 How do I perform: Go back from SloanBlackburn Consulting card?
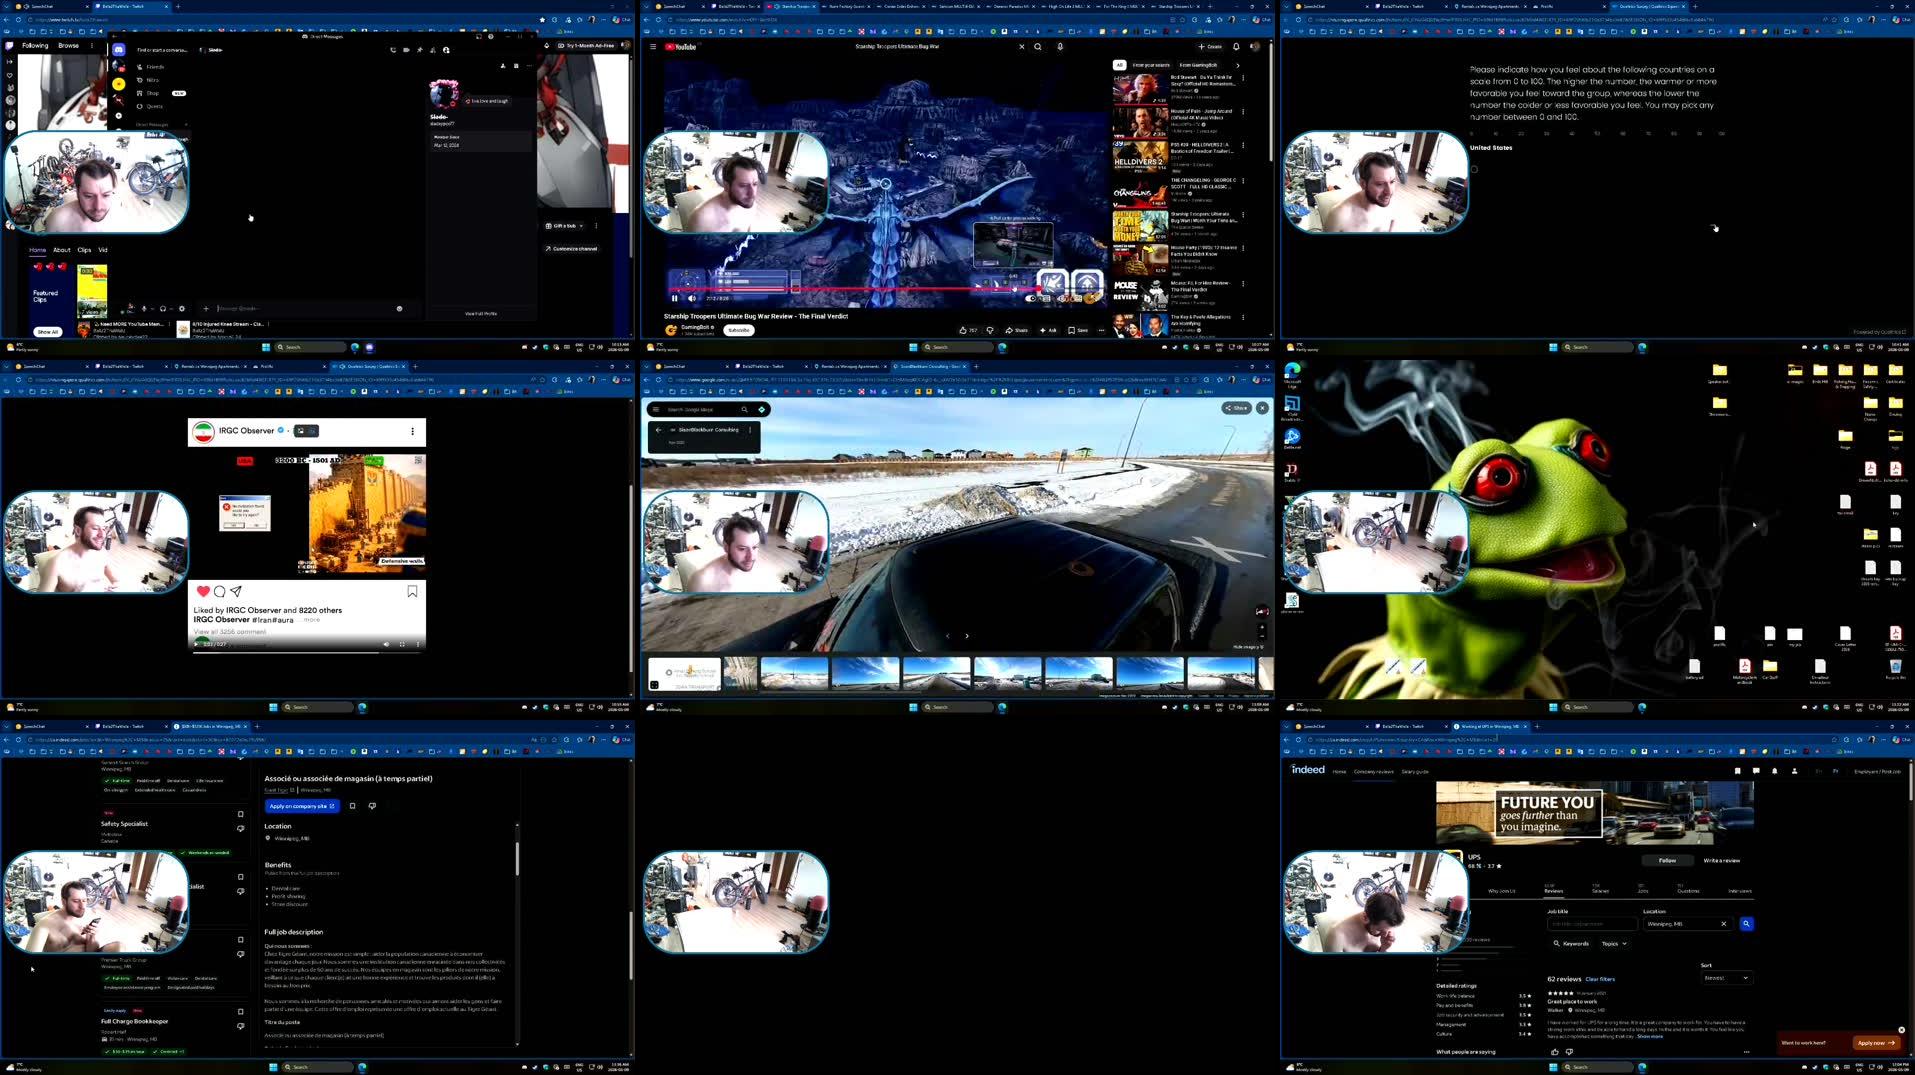pyautogui.click(x=659, y=430)
